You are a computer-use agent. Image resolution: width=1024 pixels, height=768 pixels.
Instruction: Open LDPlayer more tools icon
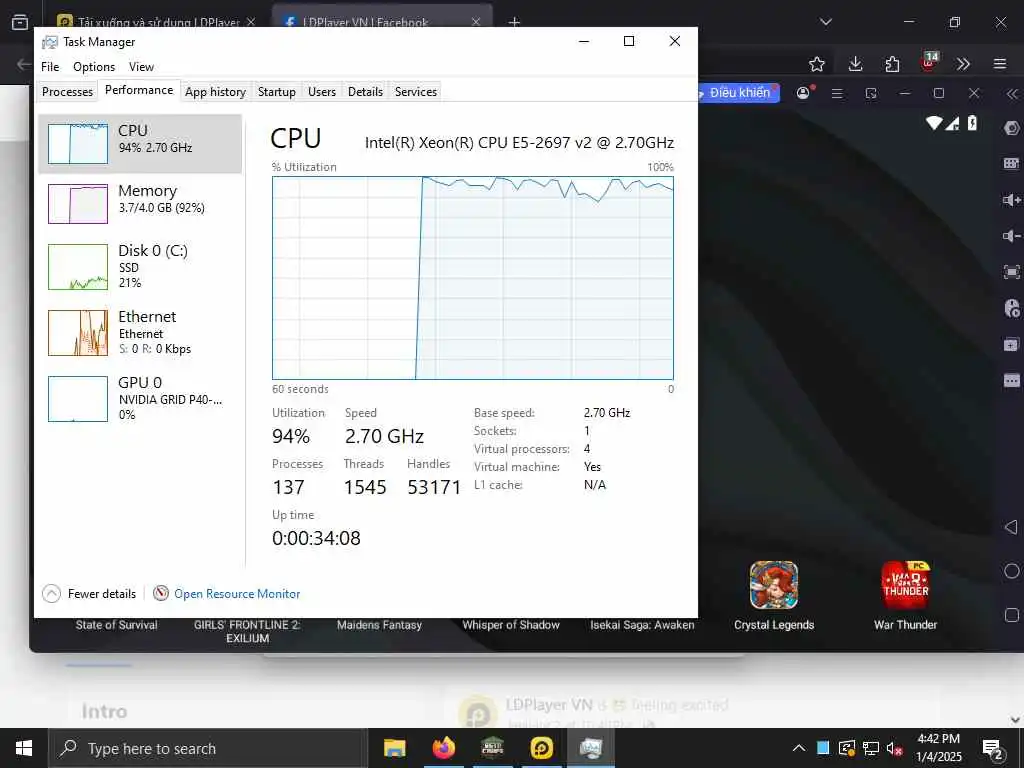1012,380
